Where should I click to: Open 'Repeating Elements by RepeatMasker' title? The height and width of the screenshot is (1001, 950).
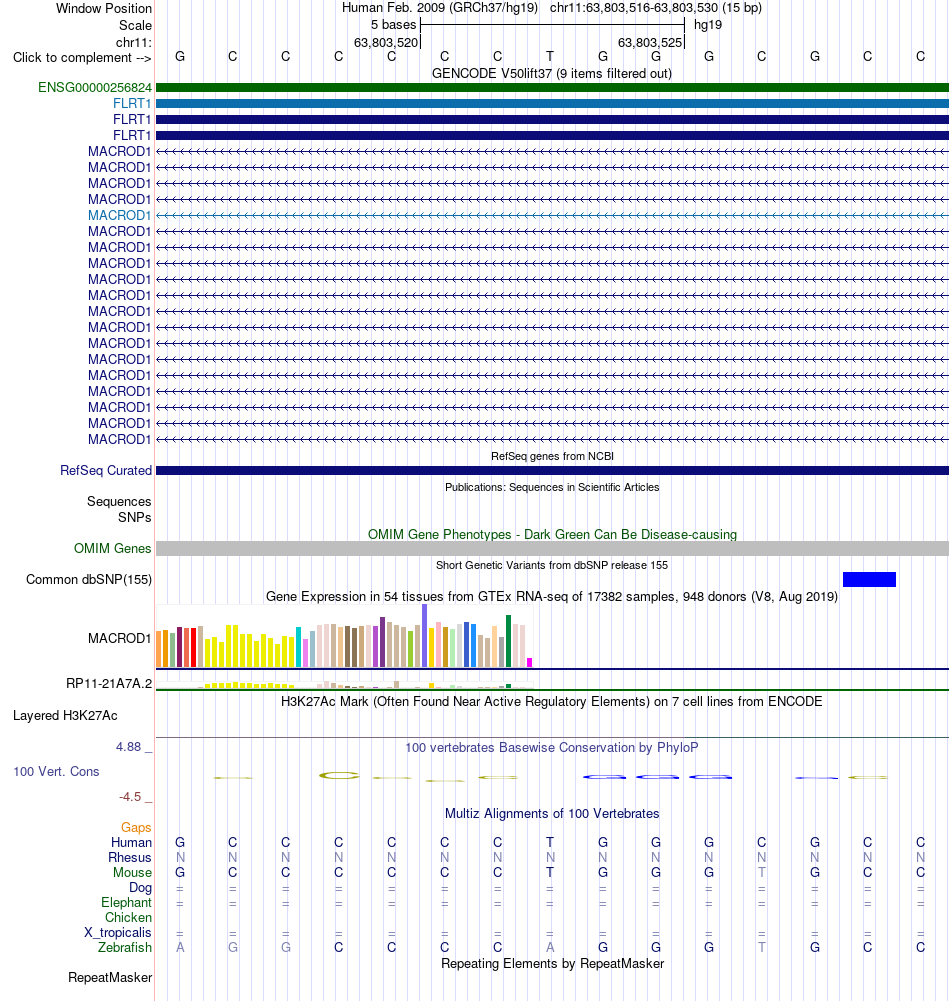(x=552, y=963)
